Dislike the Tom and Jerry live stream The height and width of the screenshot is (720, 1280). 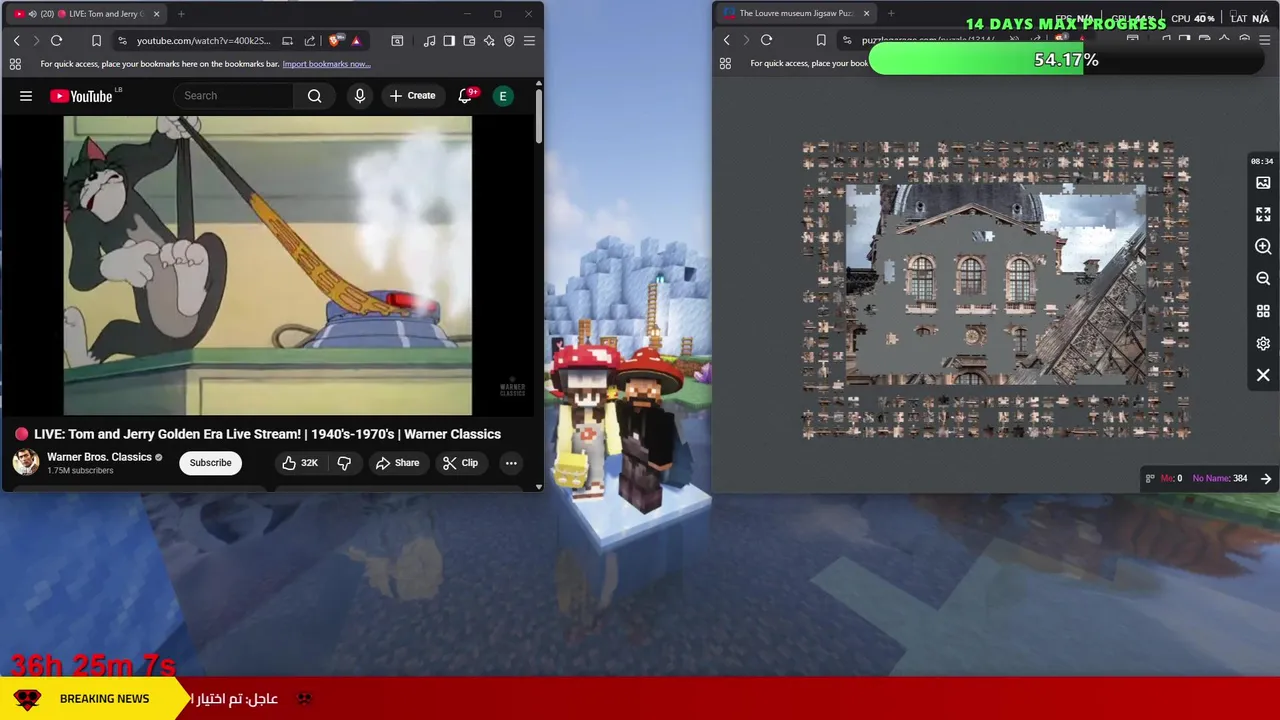[344, 463]
